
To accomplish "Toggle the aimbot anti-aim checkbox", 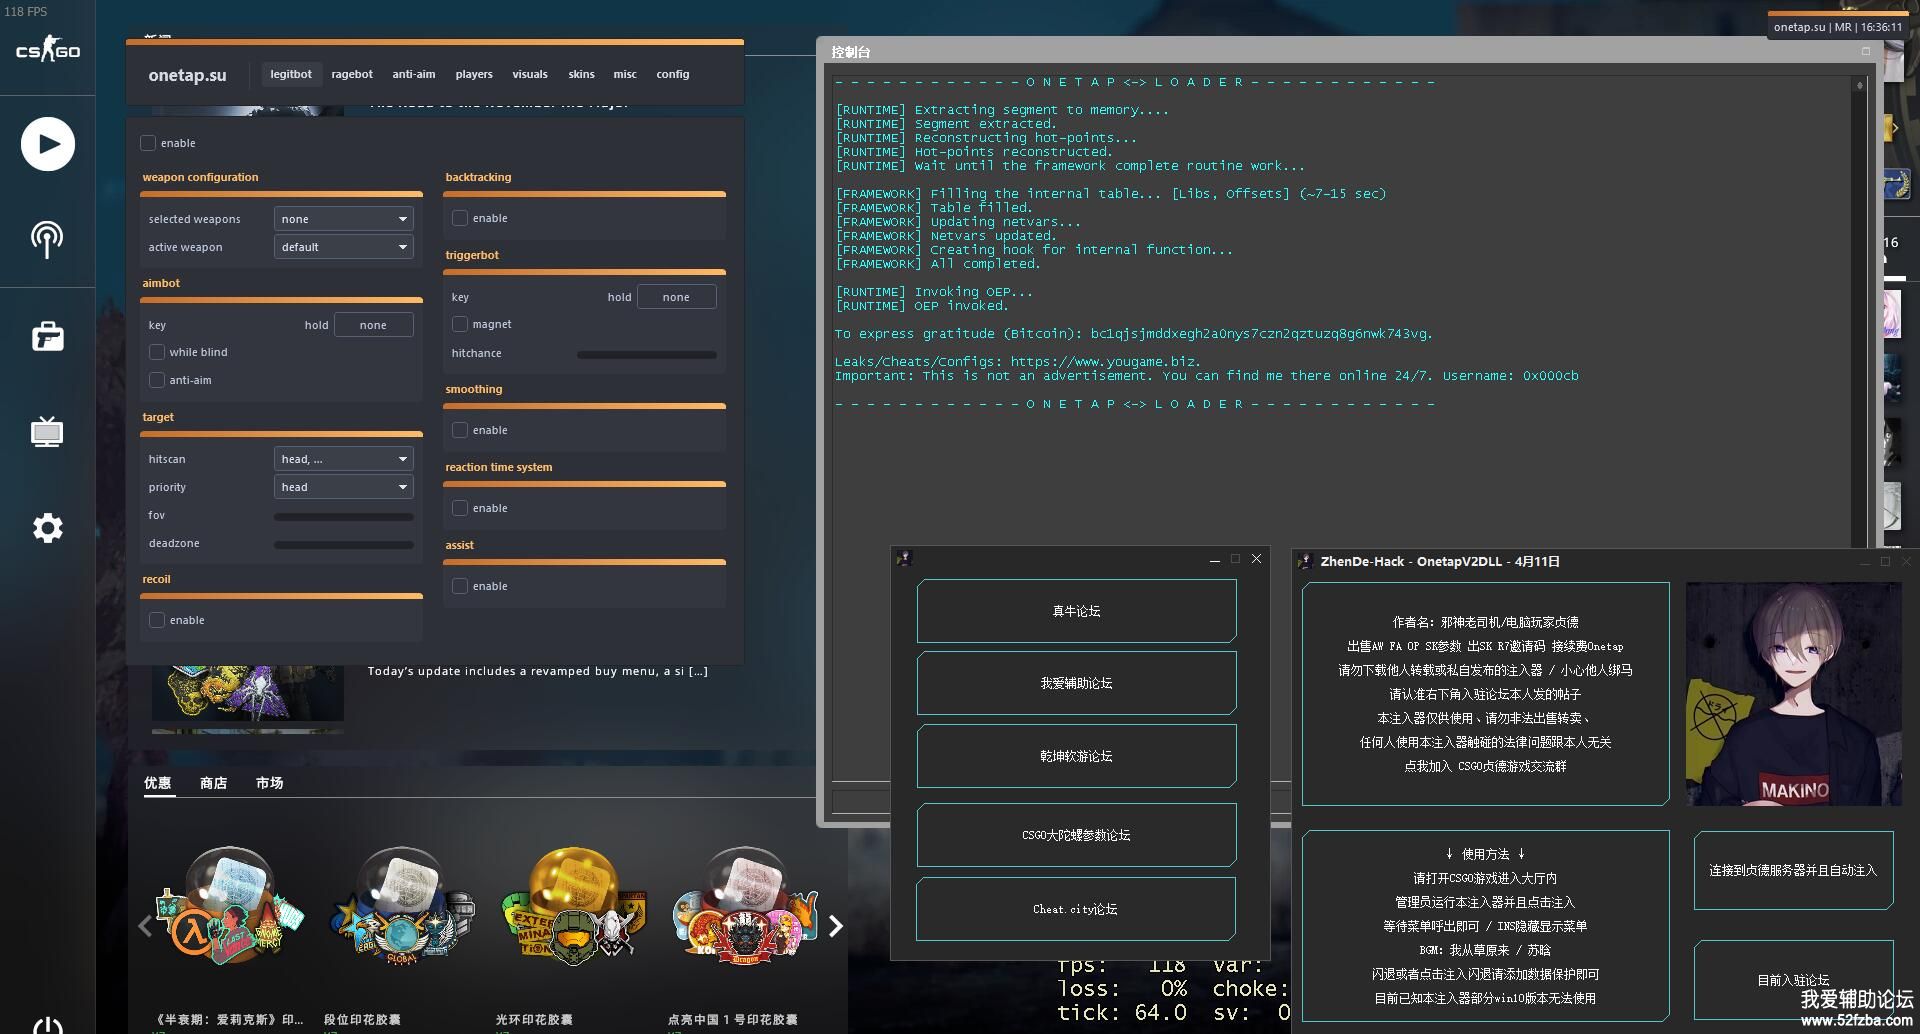I will 157,380.
